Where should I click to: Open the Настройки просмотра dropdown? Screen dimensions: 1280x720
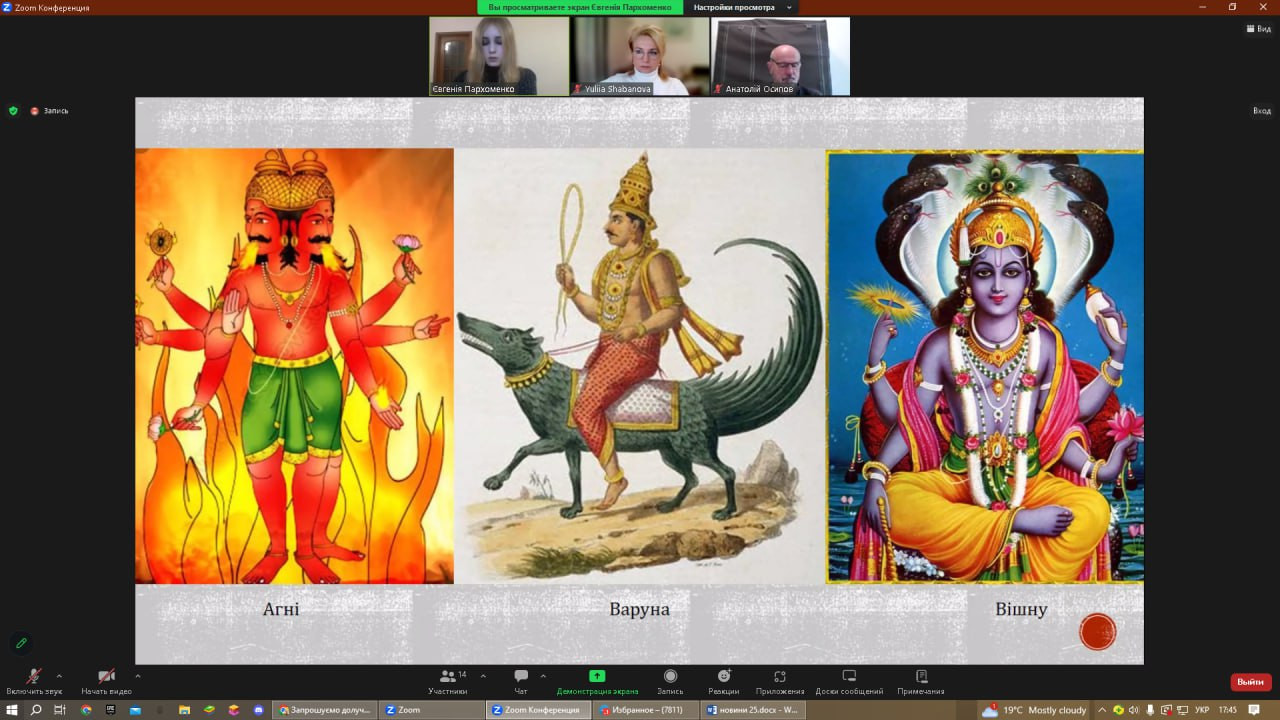pyautogui.click(x=742, y=7)
